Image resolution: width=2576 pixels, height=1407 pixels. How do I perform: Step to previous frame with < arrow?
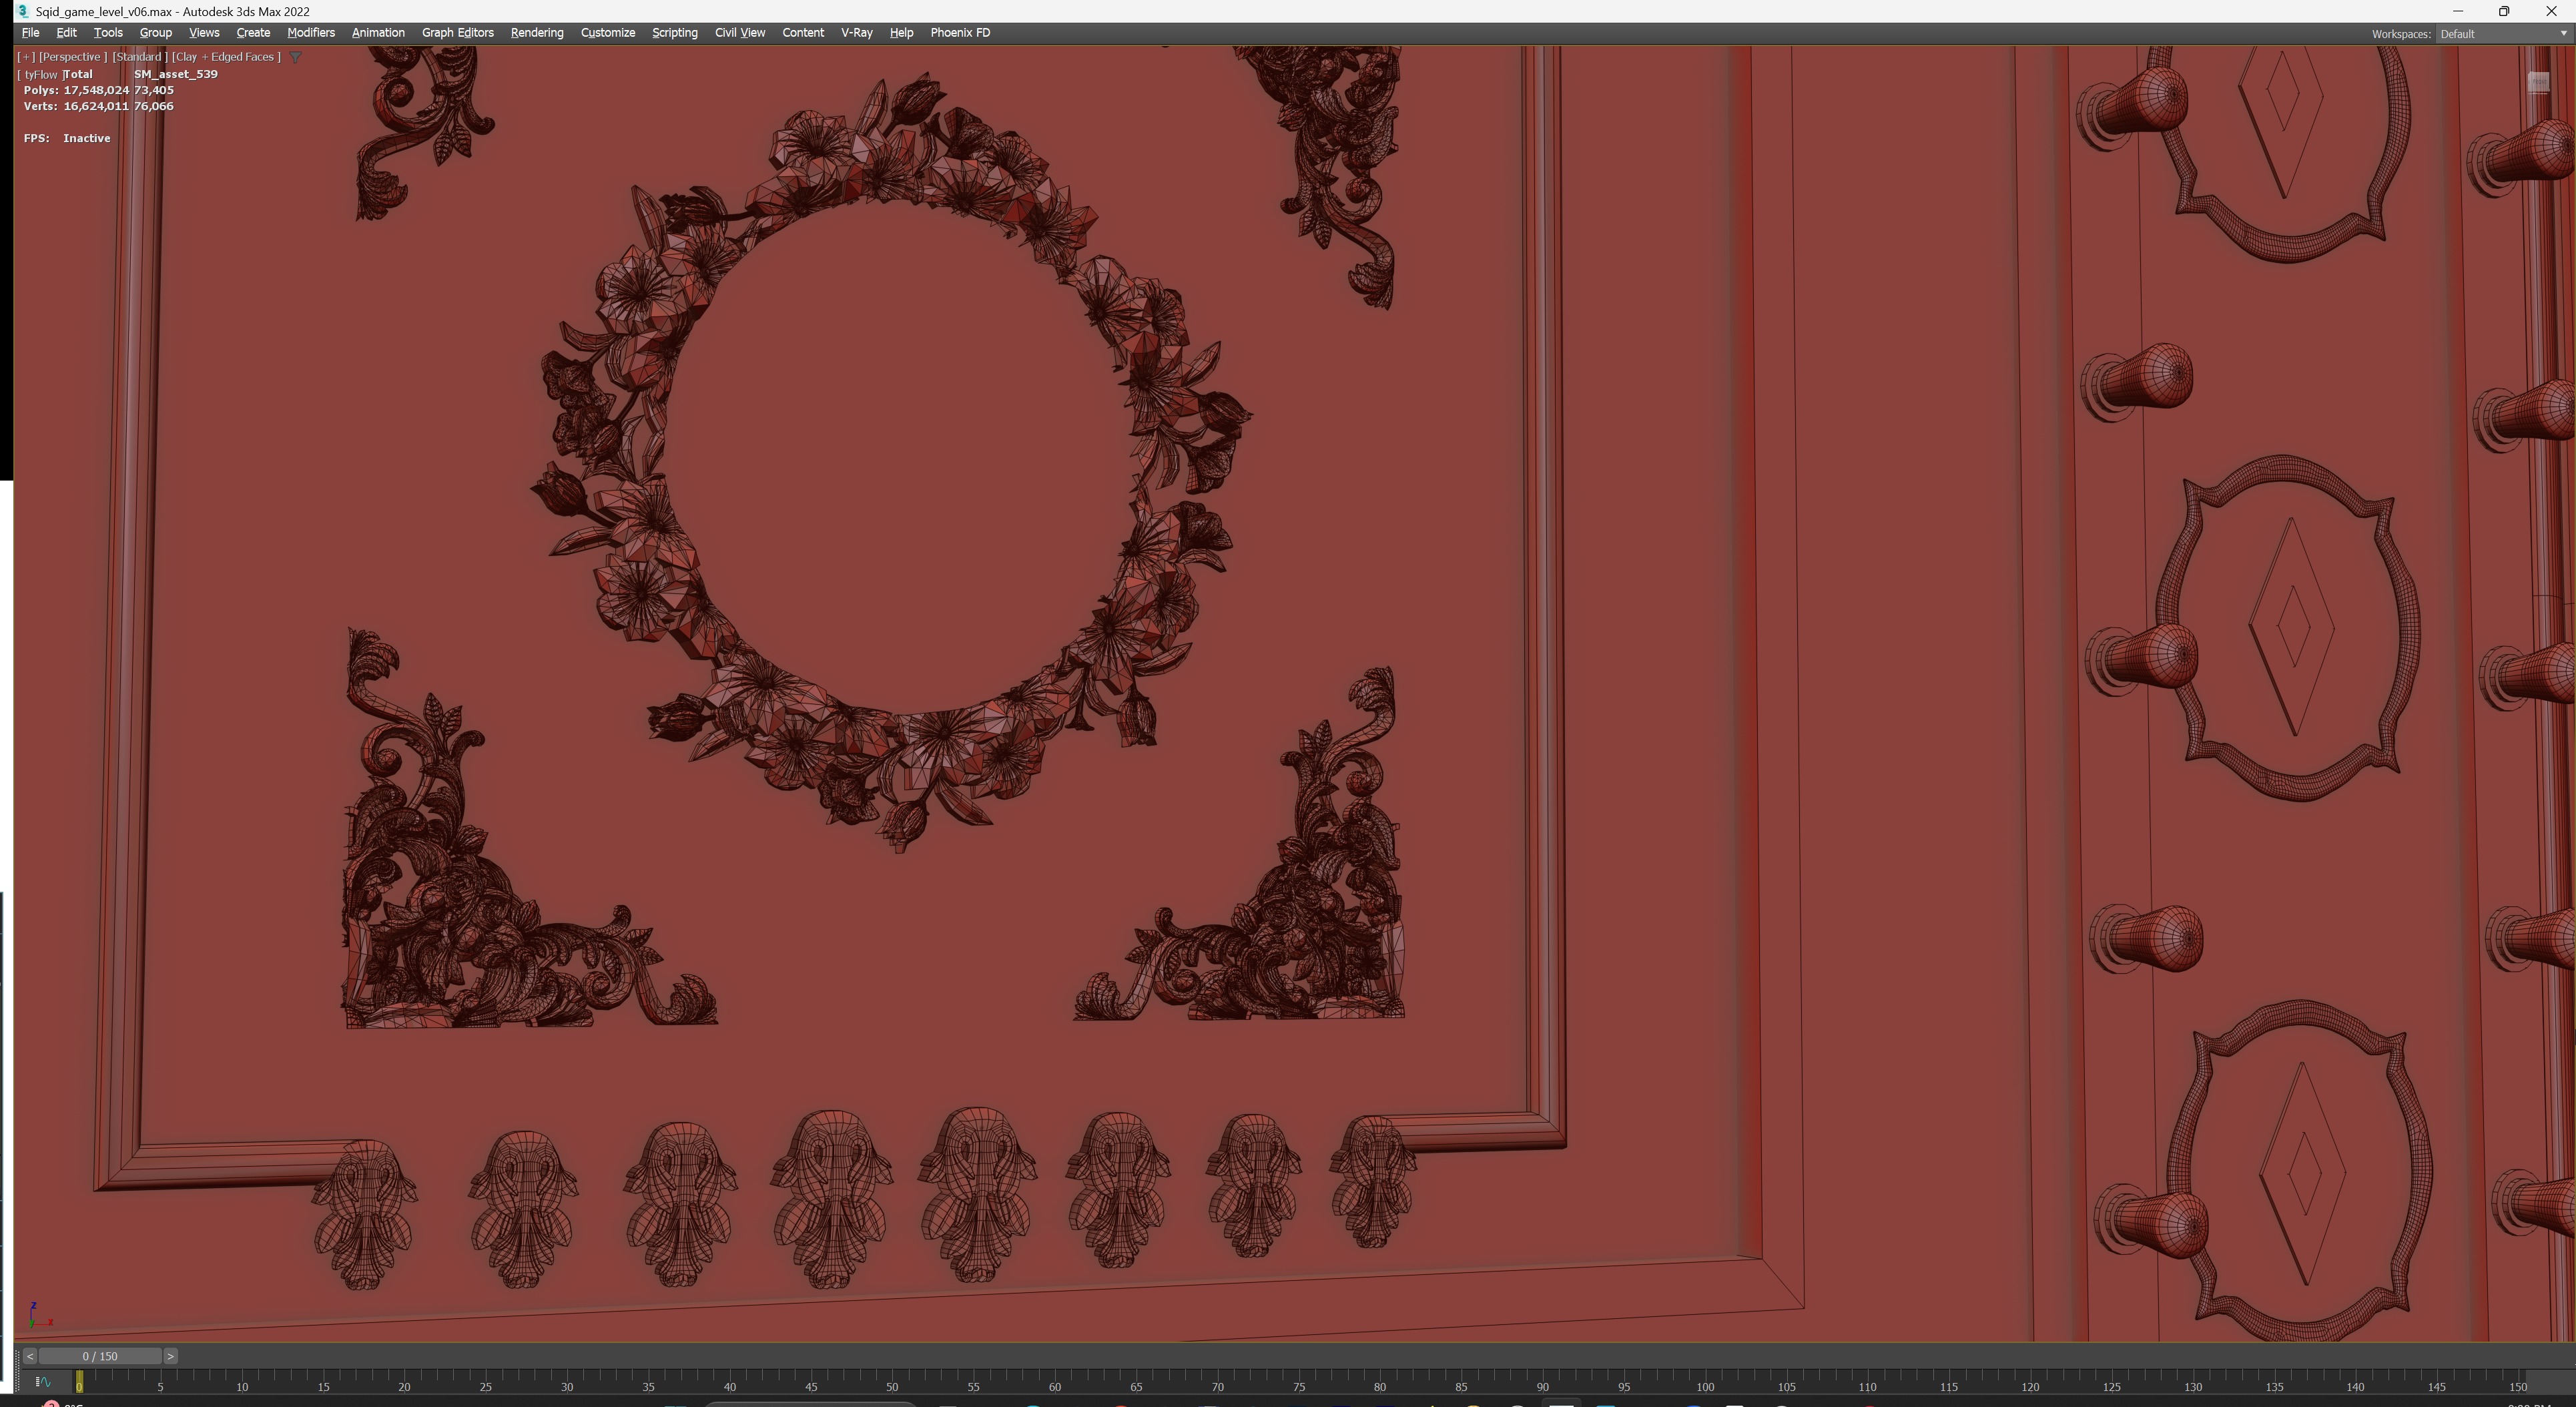pyautogui.click(x=30, y=1356)
